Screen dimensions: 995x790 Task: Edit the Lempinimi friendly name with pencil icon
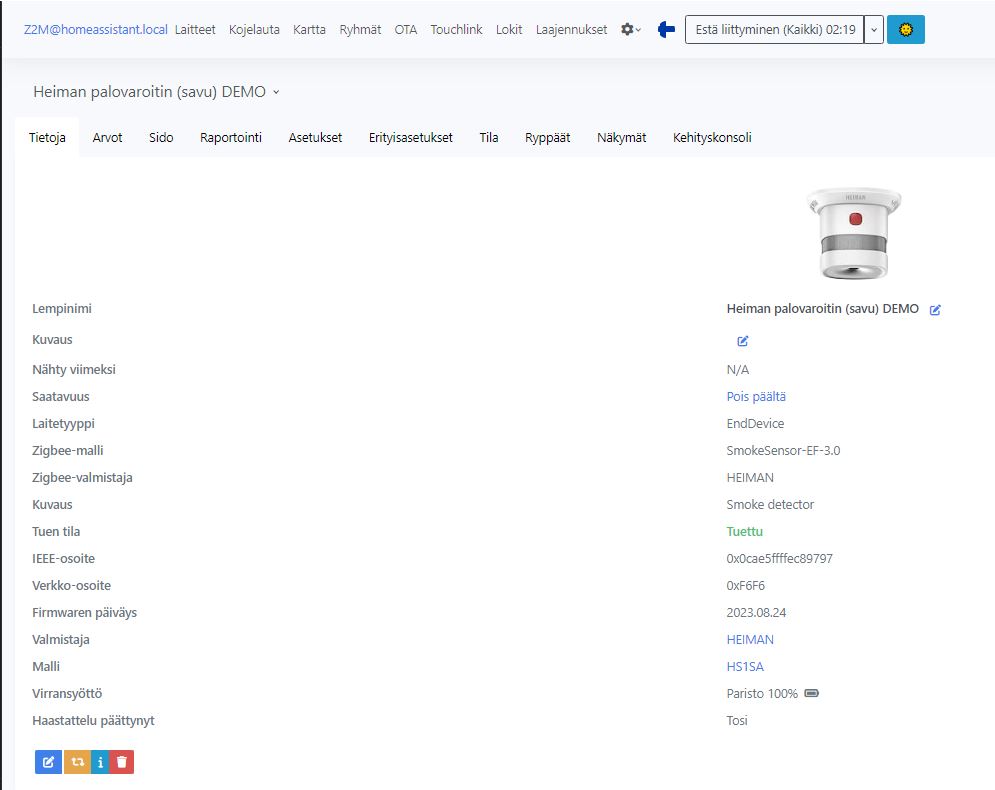click(935, 310)
